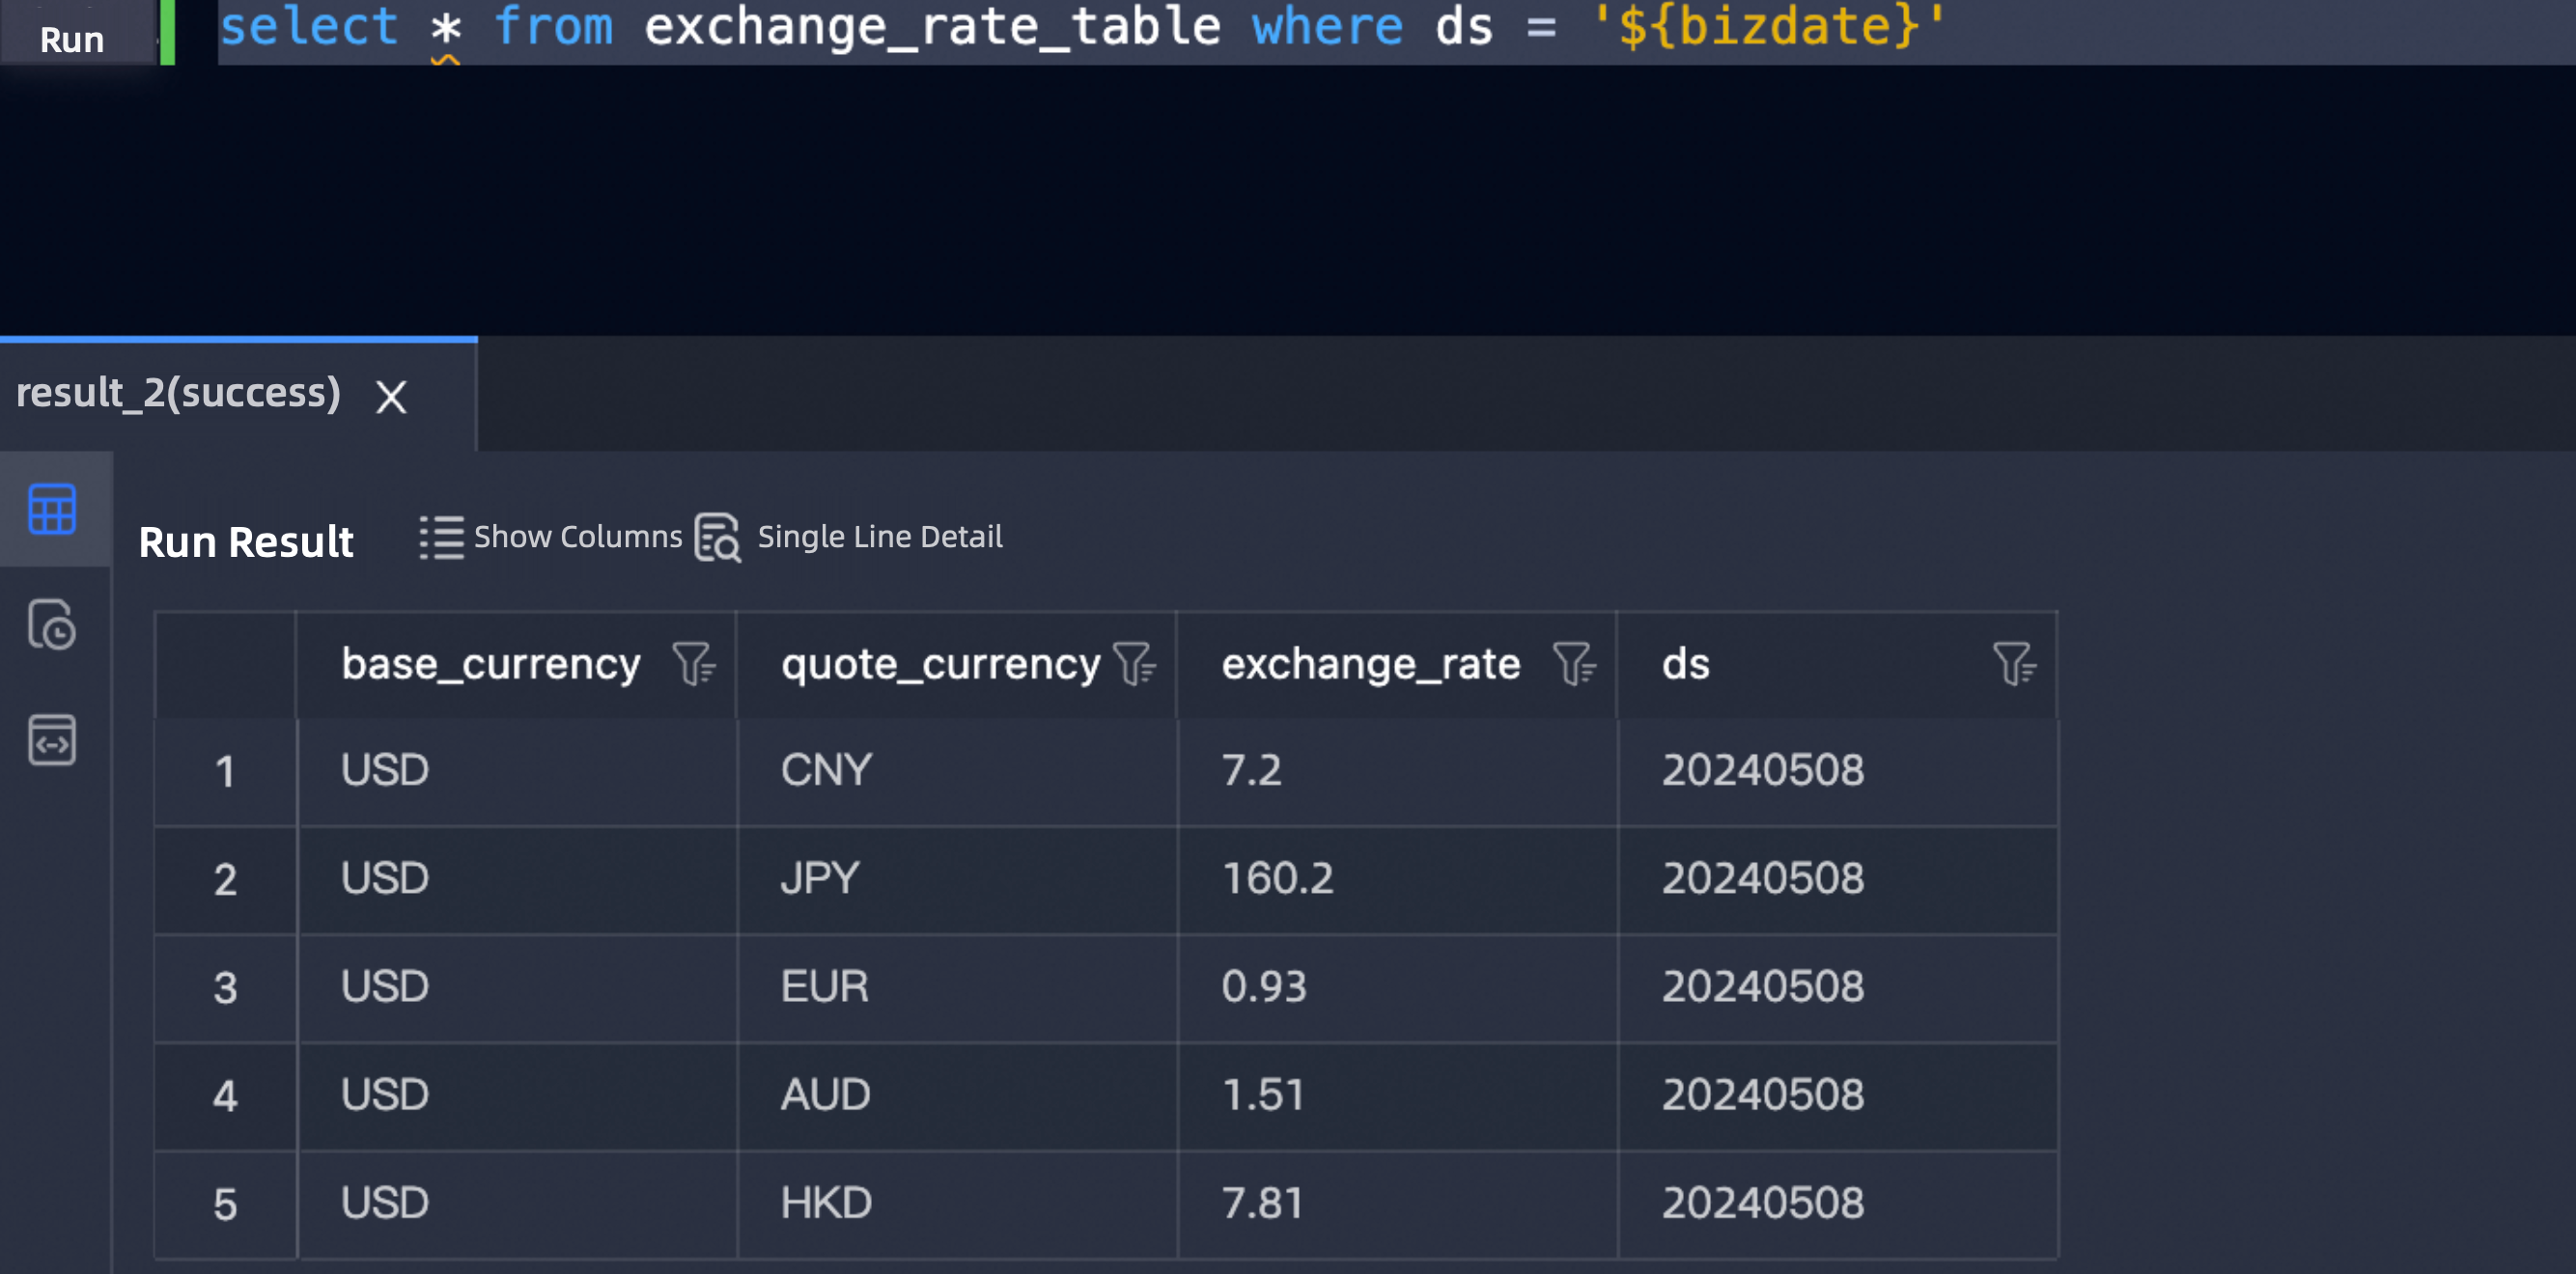2576x1274 pixels.
Task: Click Single Line Detail text
Action: (x=879, y=537)
